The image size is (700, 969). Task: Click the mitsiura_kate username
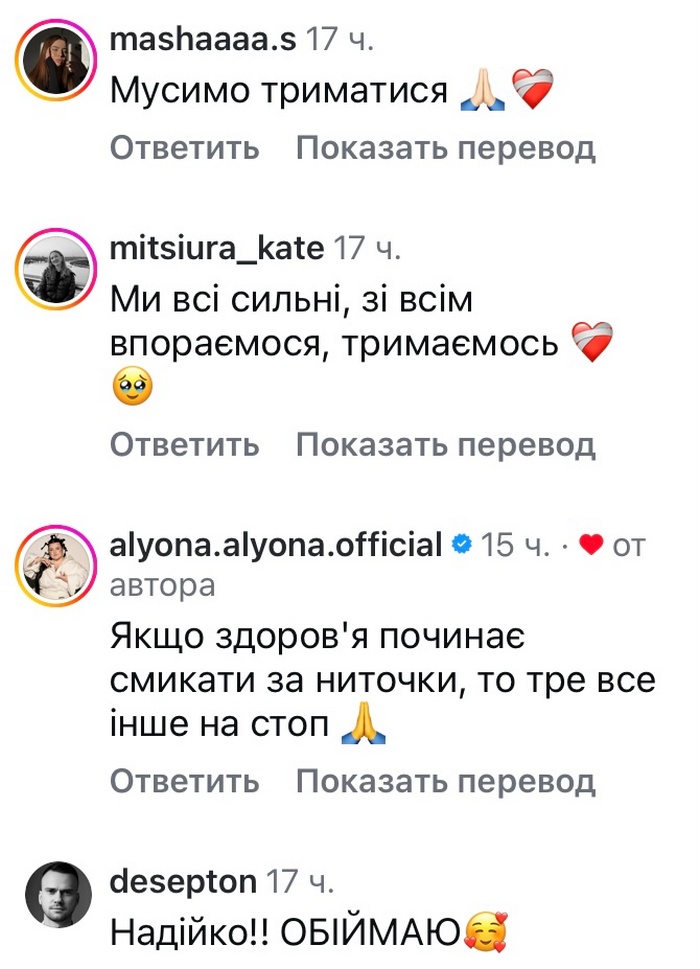coord(217,248)
